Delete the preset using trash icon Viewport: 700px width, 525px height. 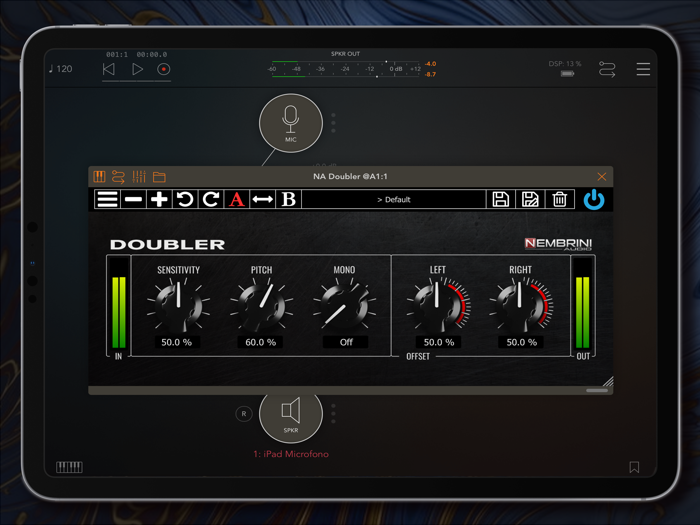(559, 199)
